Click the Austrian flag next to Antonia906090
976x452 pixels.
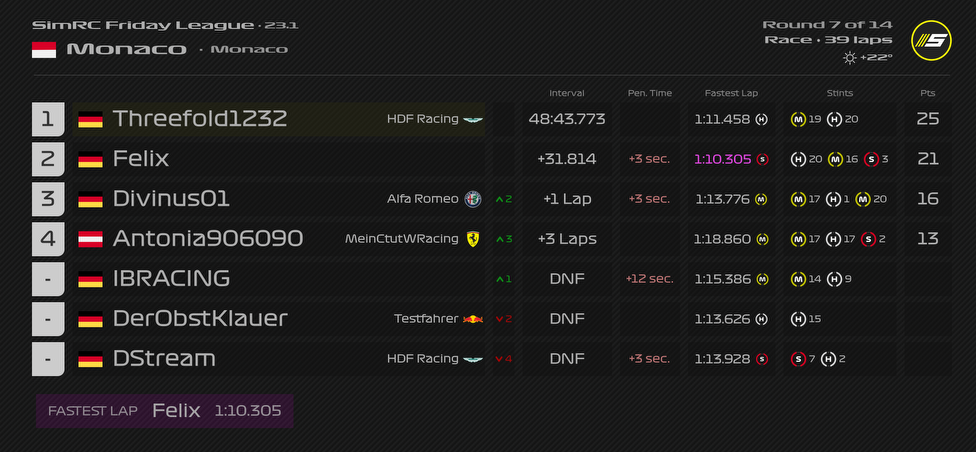click(x=90, y=239)
